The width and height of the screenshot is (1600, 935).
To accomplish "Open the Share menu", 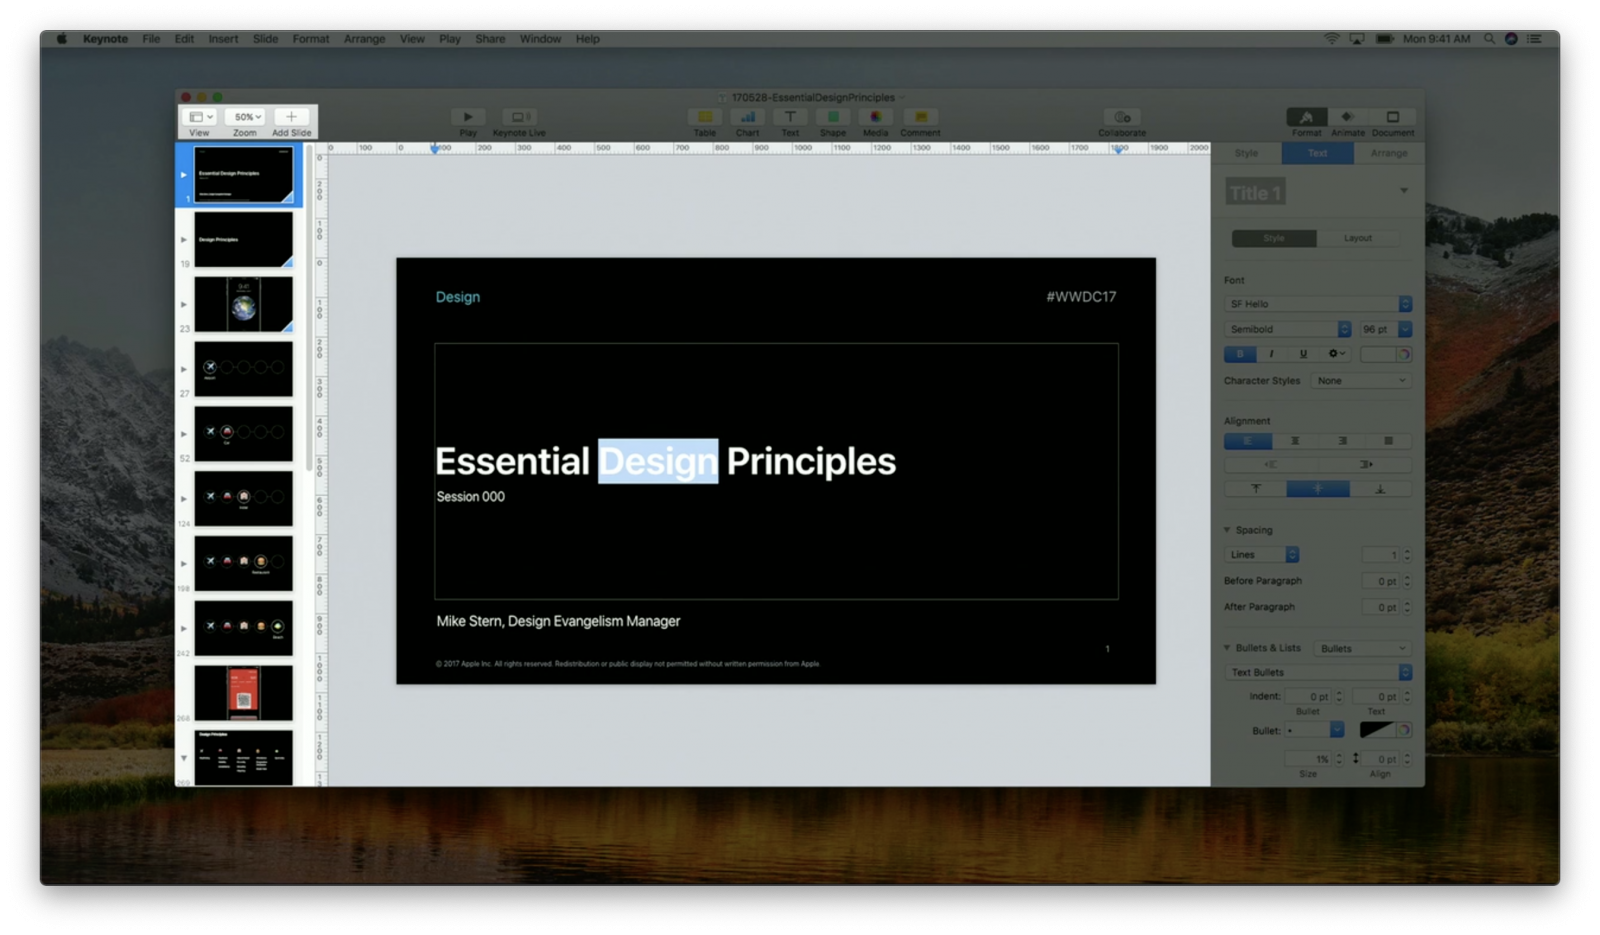I will [x=490, y=39].
